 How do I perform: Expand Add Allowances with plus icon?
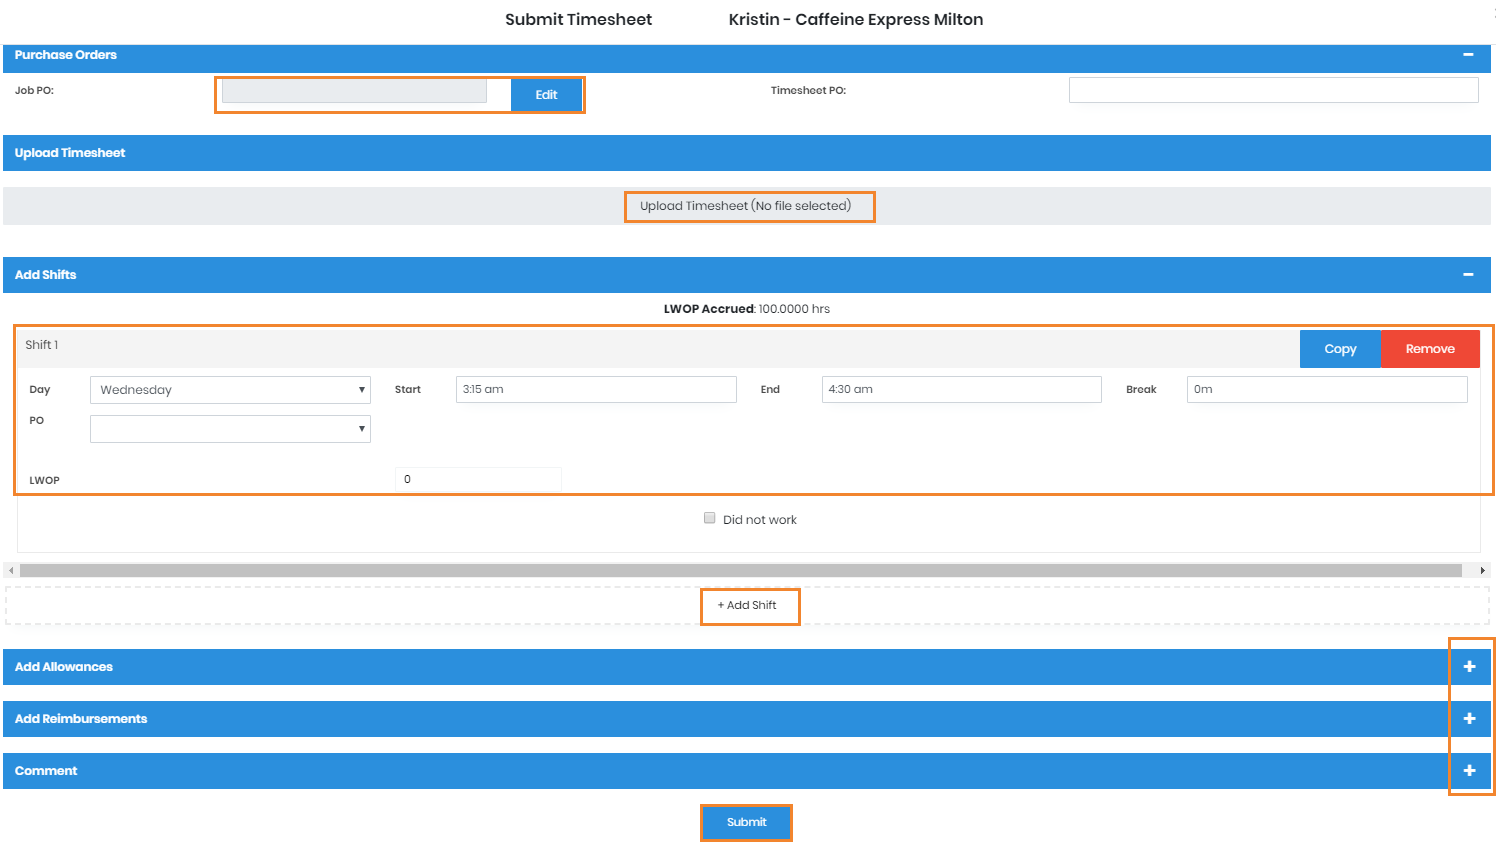tap(1469, 667)
